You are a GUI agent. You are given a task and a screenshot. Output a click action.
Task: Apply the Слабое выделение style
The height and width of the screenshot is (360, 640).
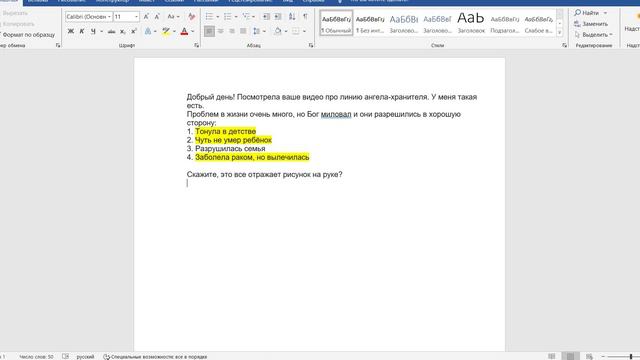tap(539, 23)
